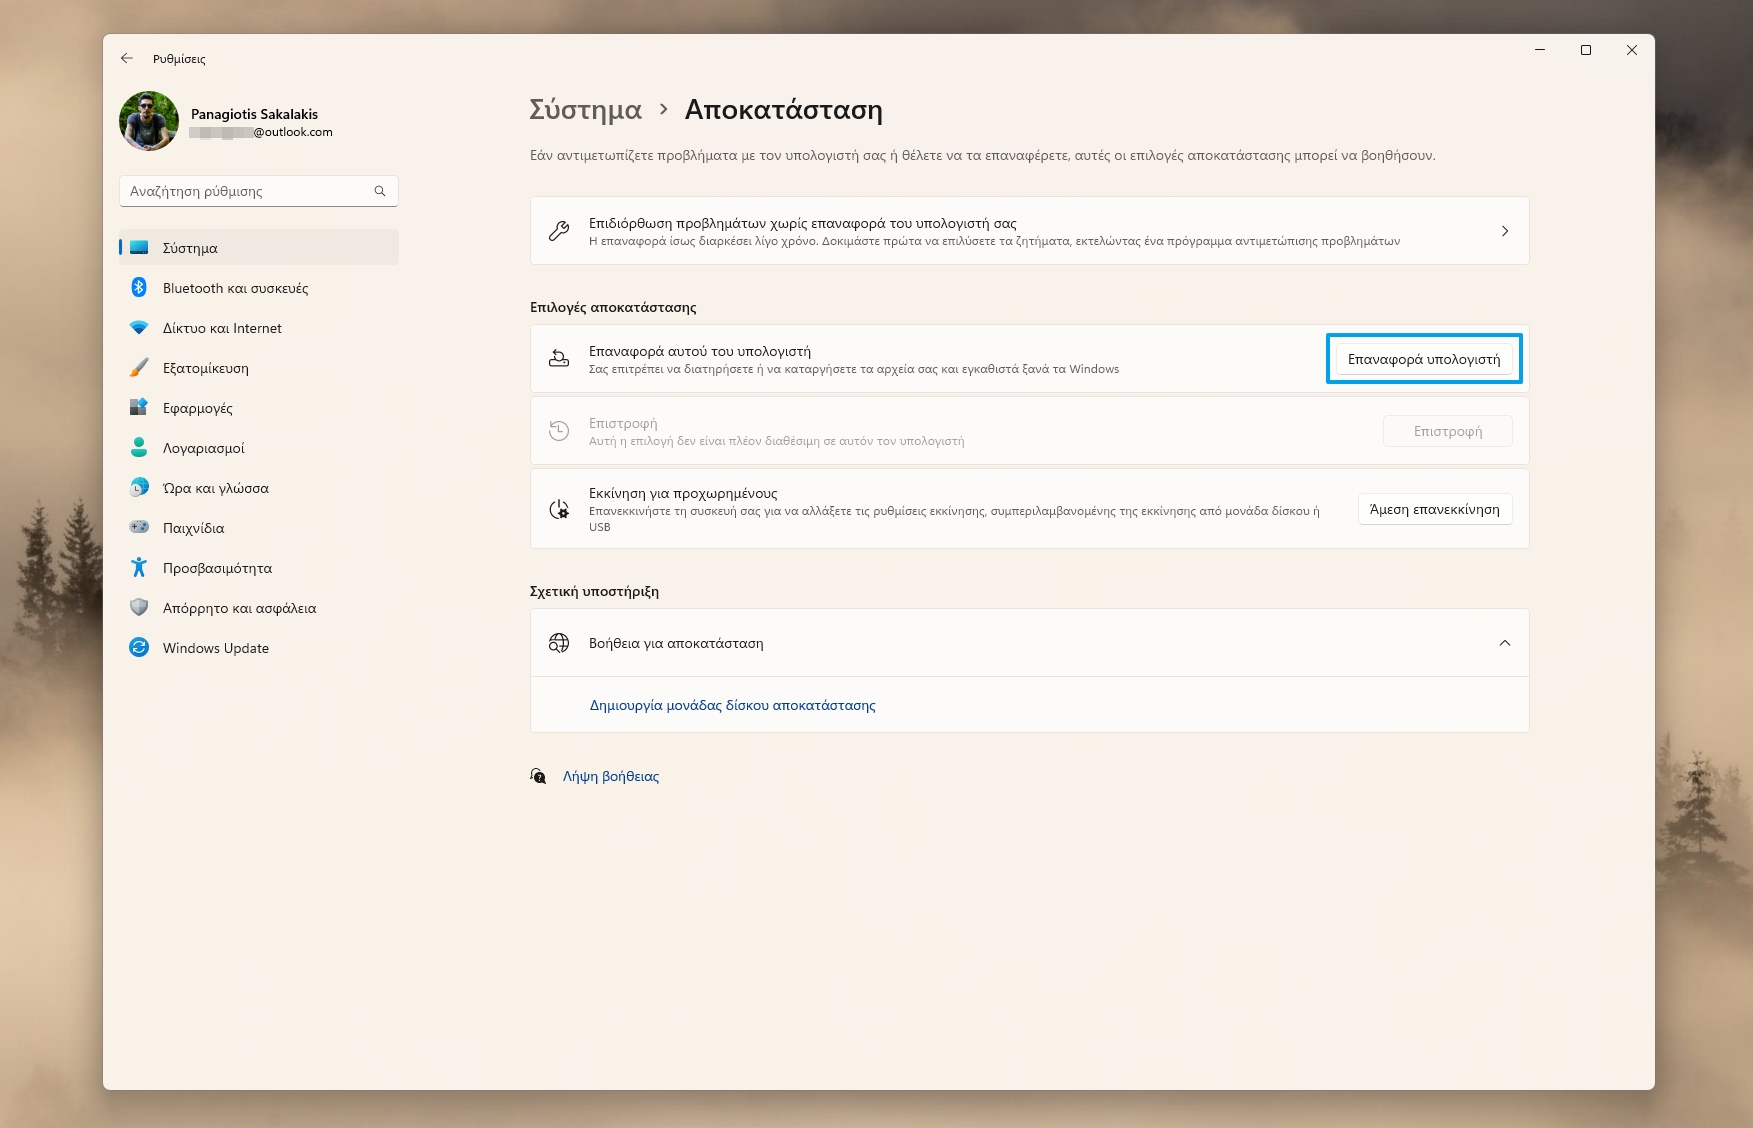Viewport: 1753px width, 1128px height.
Task: Collapse the Βοήθεια για αποκατάσταση section
Action: pyautogui.click(x=1504, y=643)
